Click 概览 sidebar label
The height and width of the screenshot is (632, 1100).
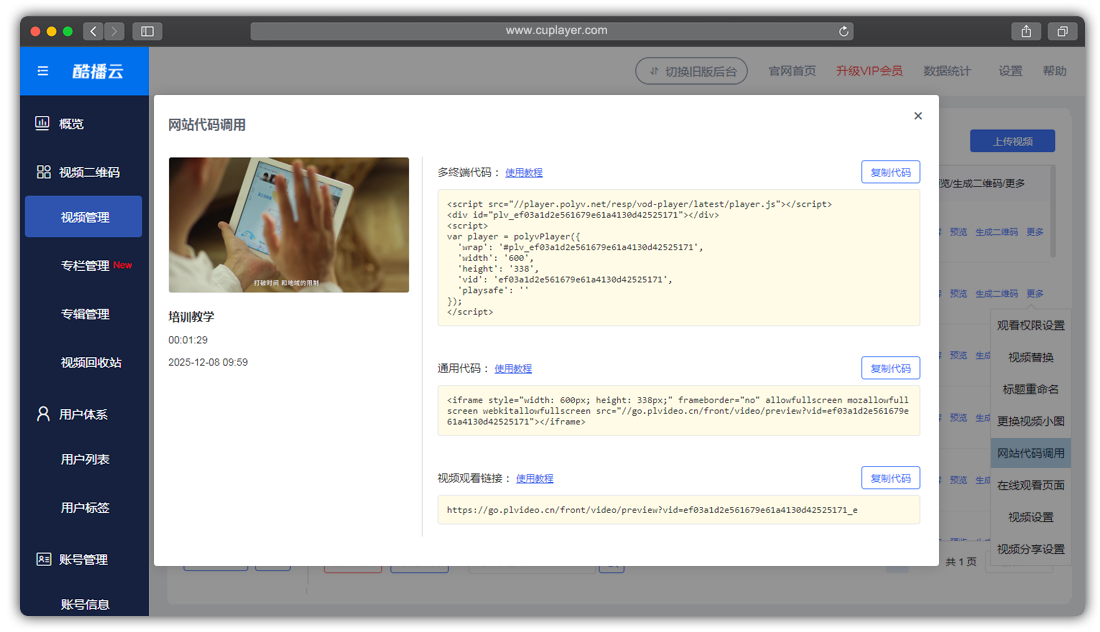point(71,123)
